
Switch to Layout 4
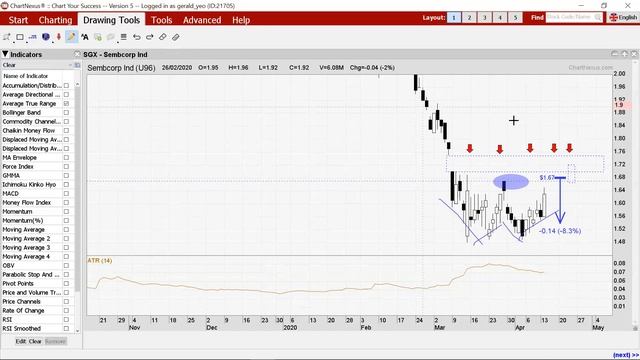500,18
